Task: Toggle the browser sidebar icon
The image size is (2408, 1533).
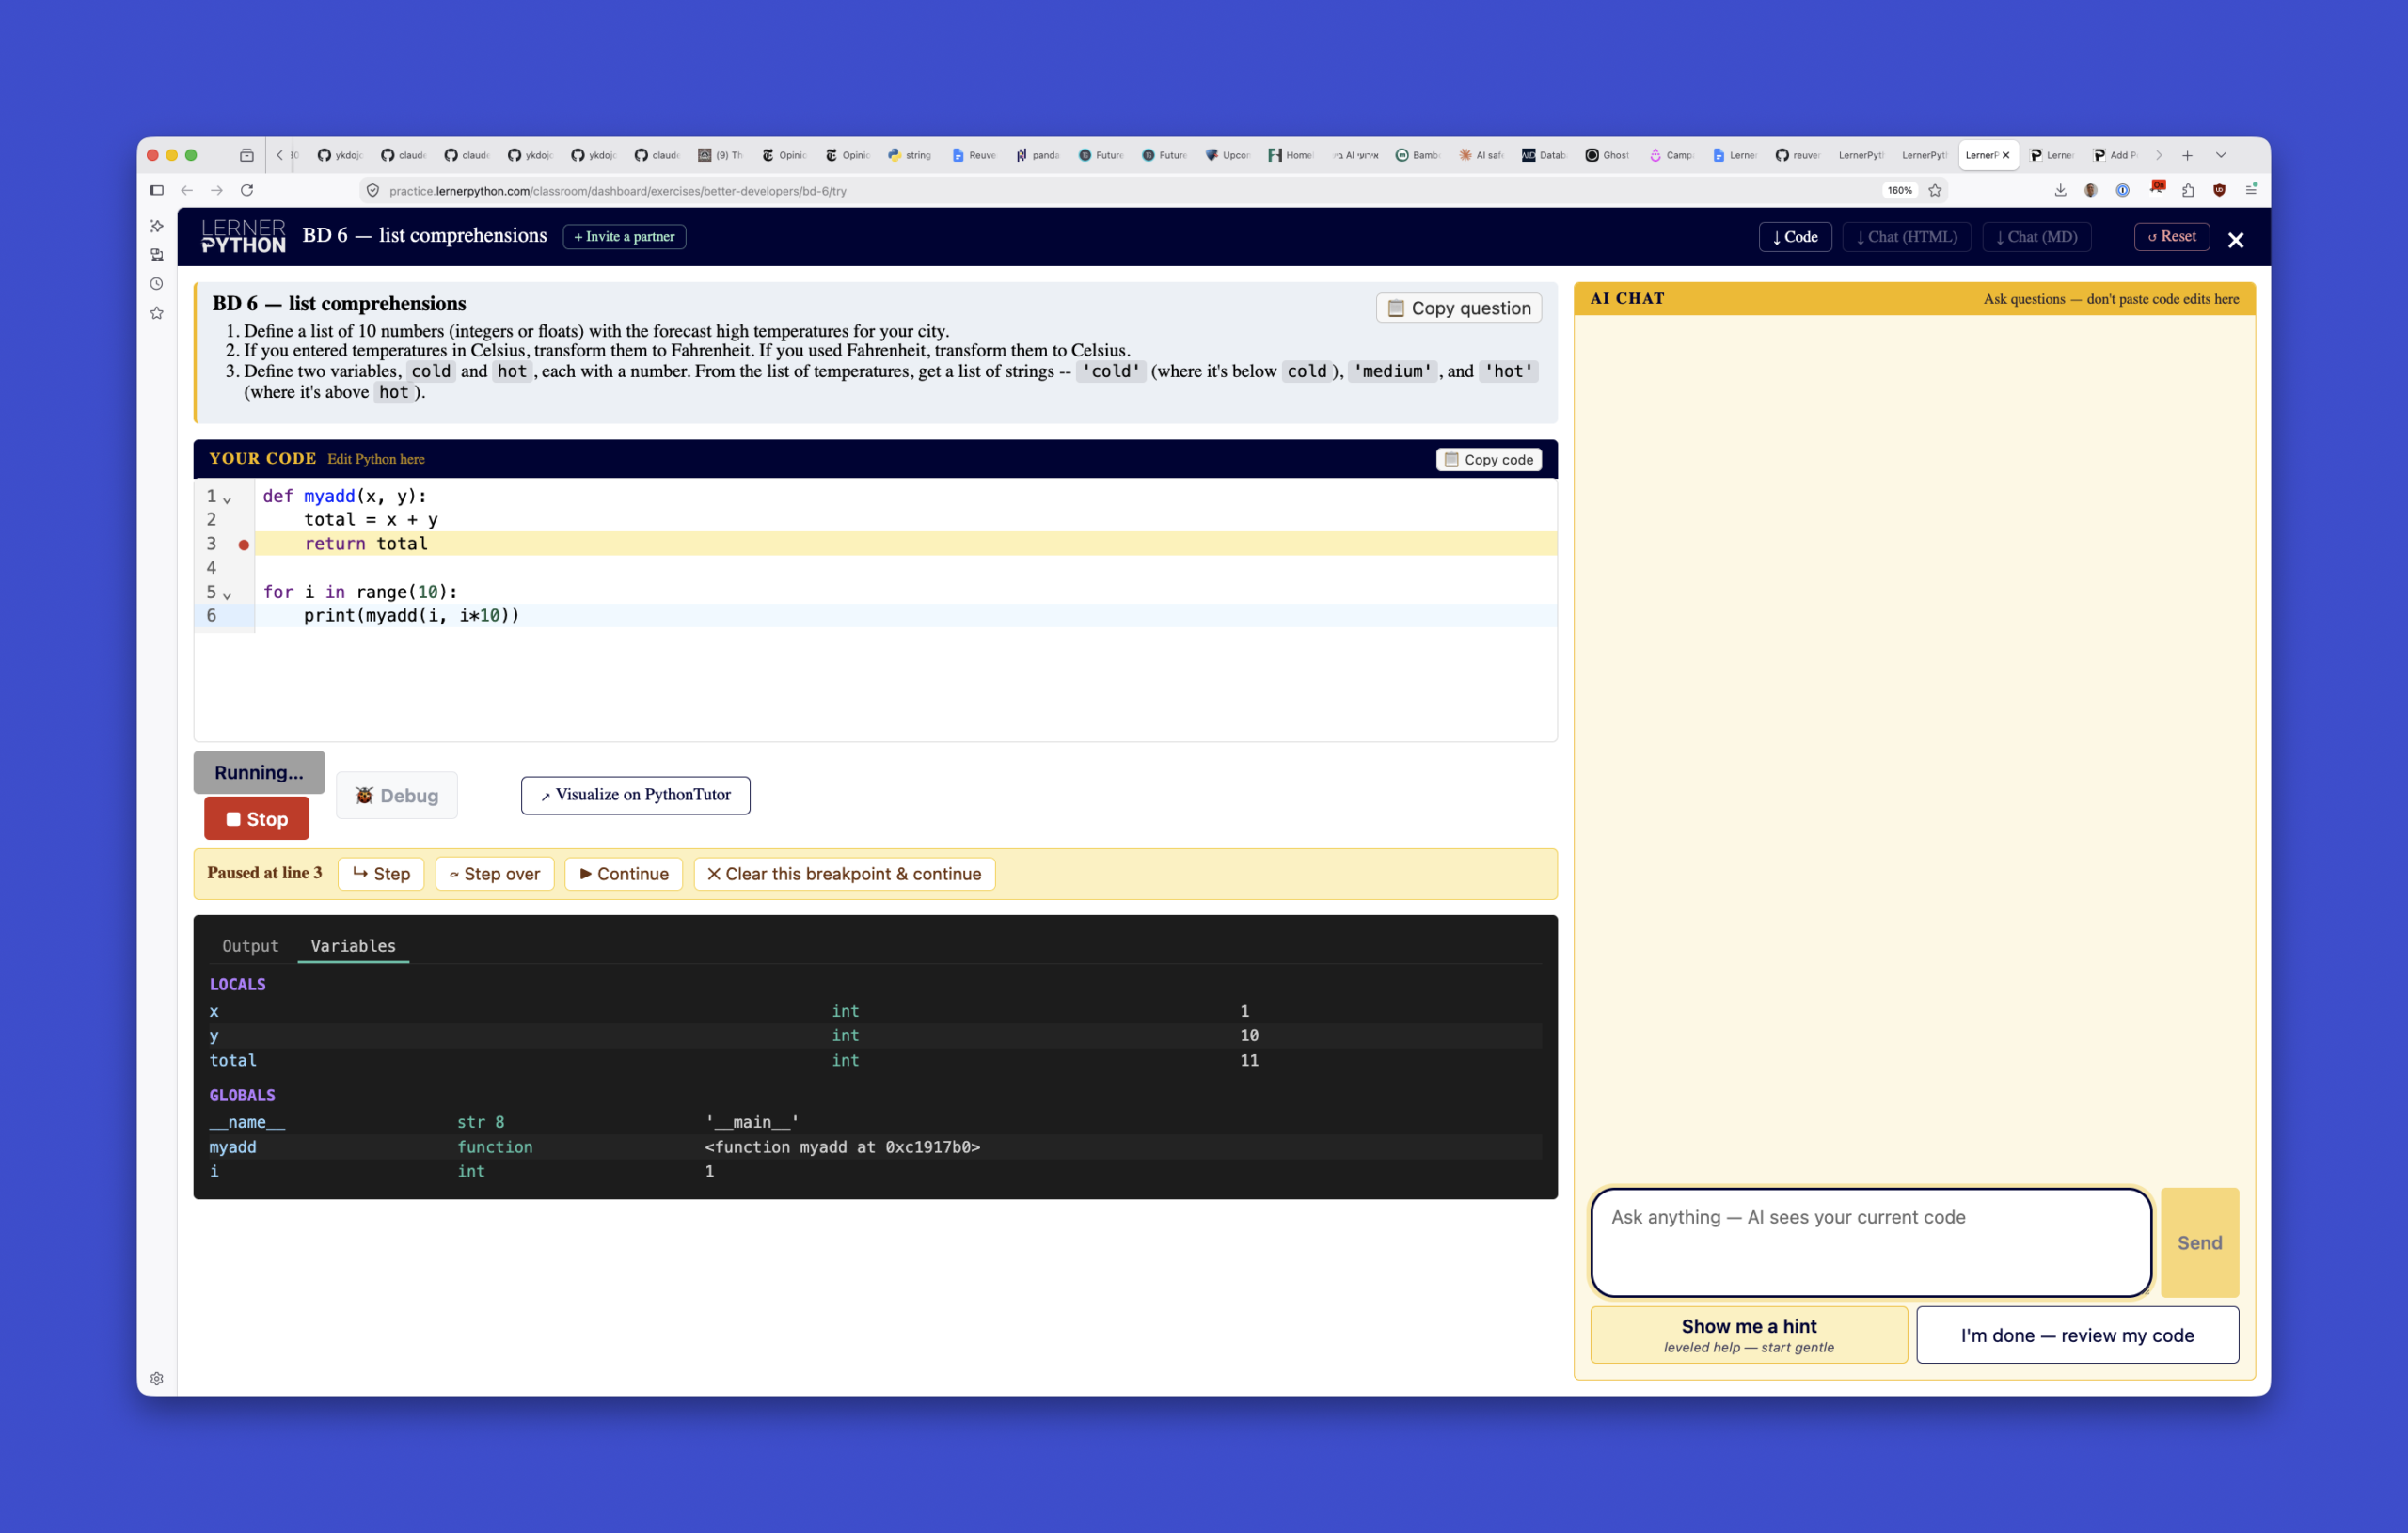Action: [157, 190]
